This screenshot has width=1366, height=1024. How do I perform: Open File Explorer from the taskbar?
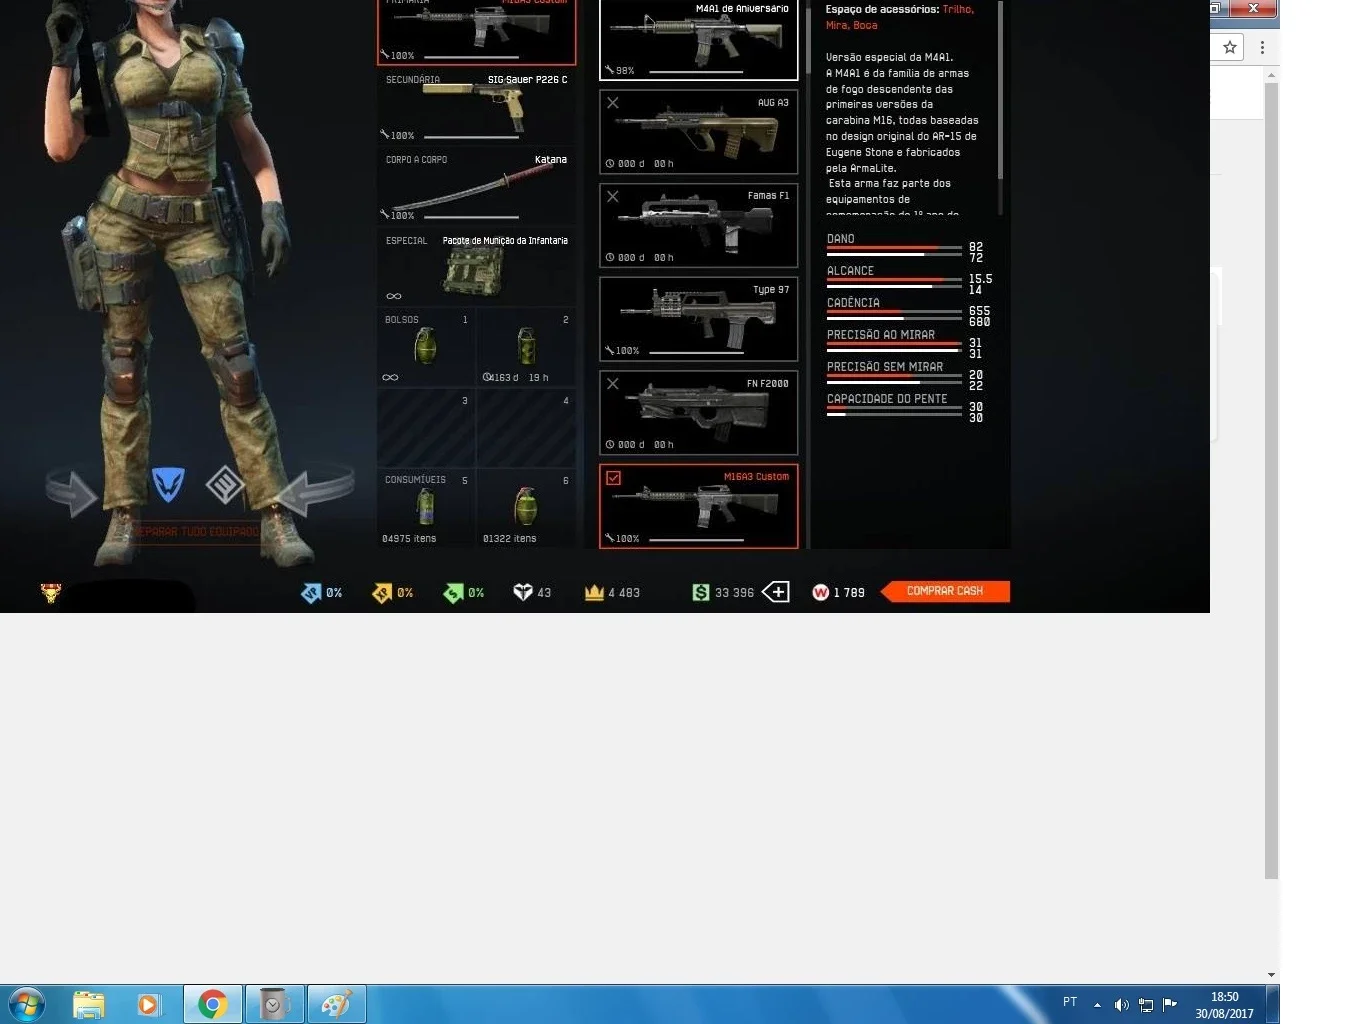click(89, 1004)
